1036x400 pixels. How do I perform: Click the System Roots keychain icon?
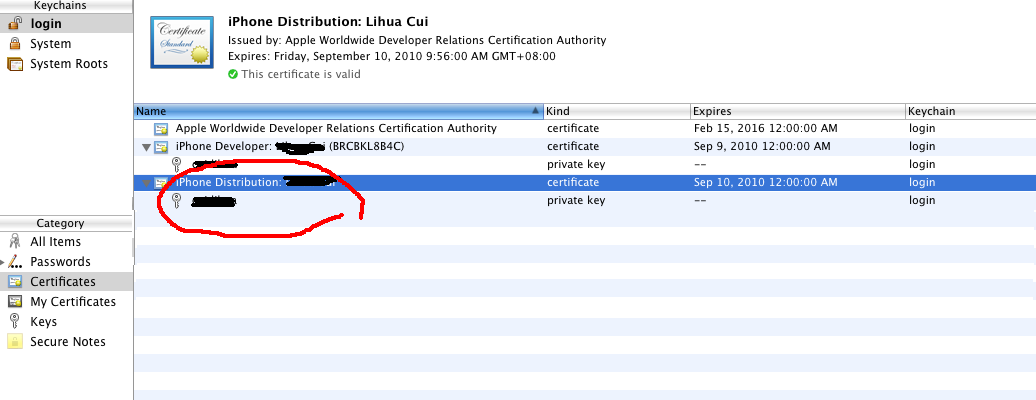[15, 64]
